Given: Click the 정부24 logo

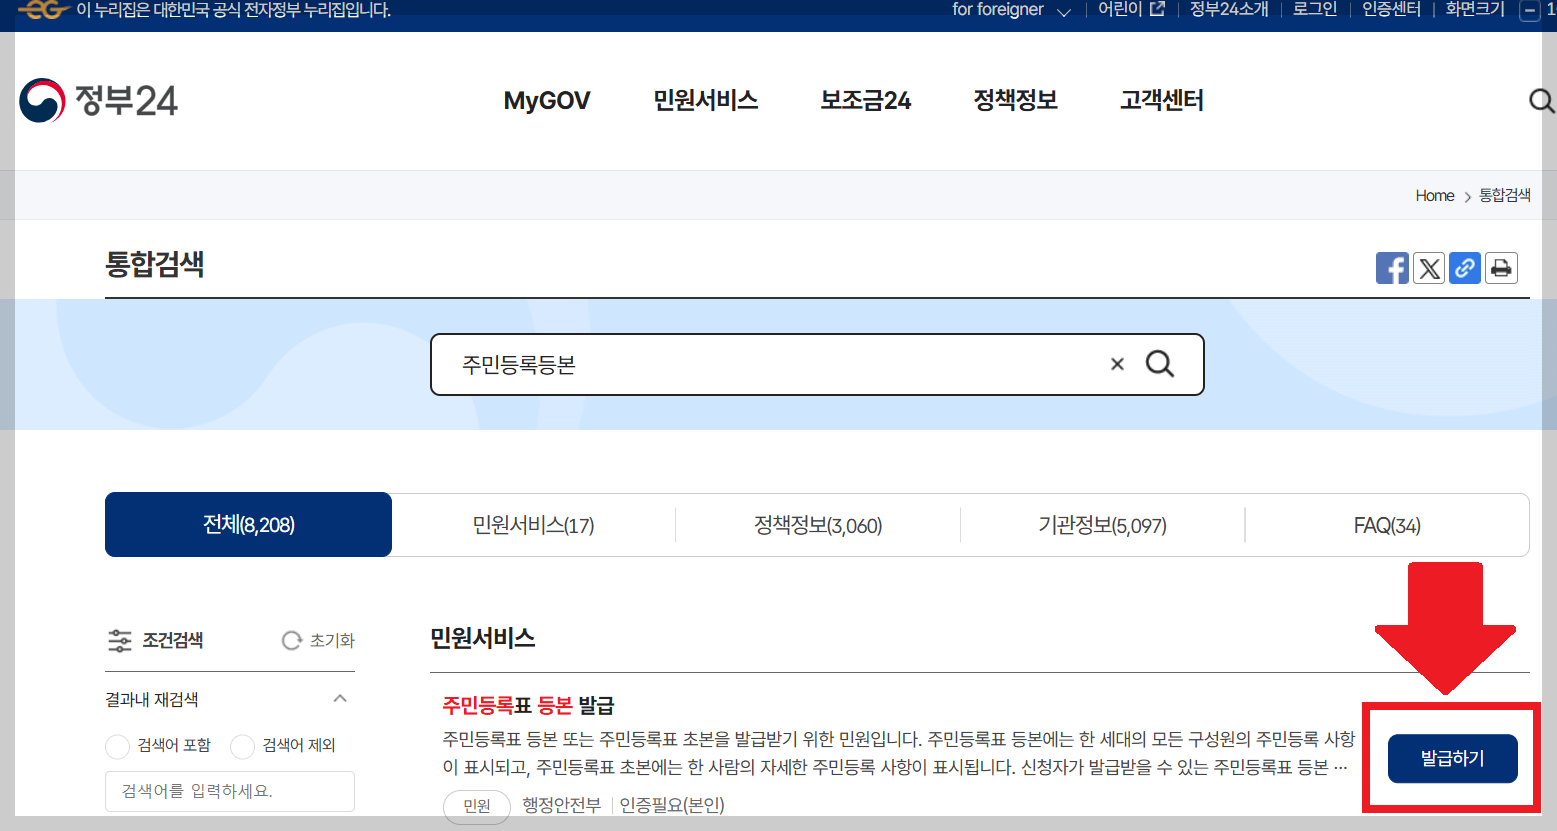Looking at the screenshot, I should point(97,100).
